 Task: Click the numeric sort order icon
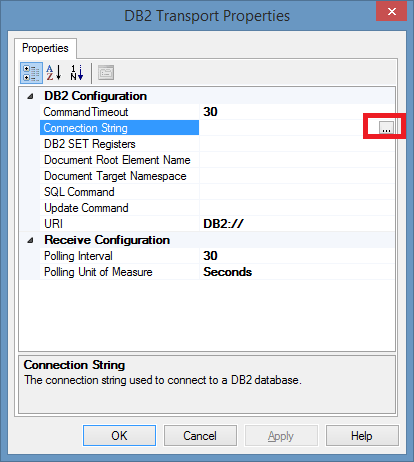tap(77, 73)
